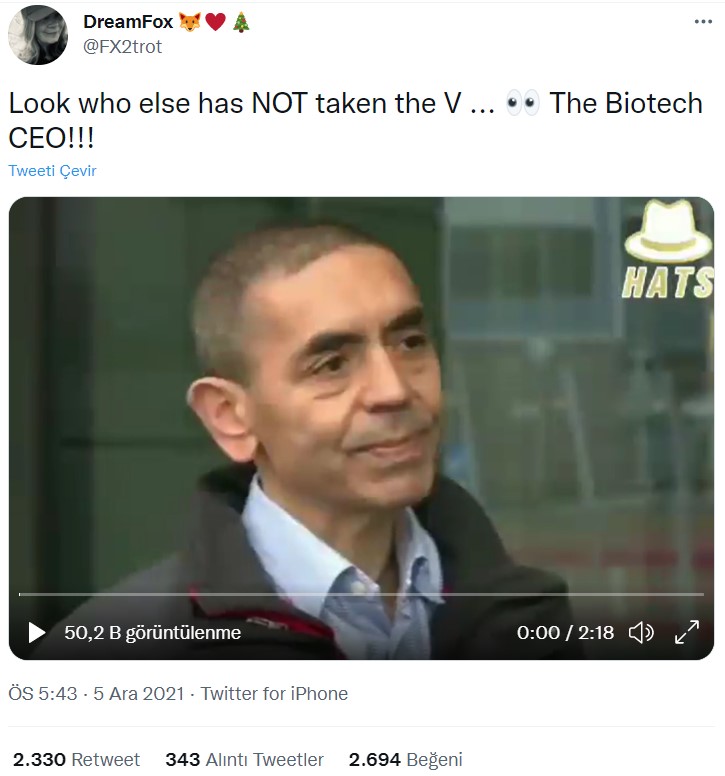
Task: View the 2.330 Retweet list
Action: click(x=76, y=759)
